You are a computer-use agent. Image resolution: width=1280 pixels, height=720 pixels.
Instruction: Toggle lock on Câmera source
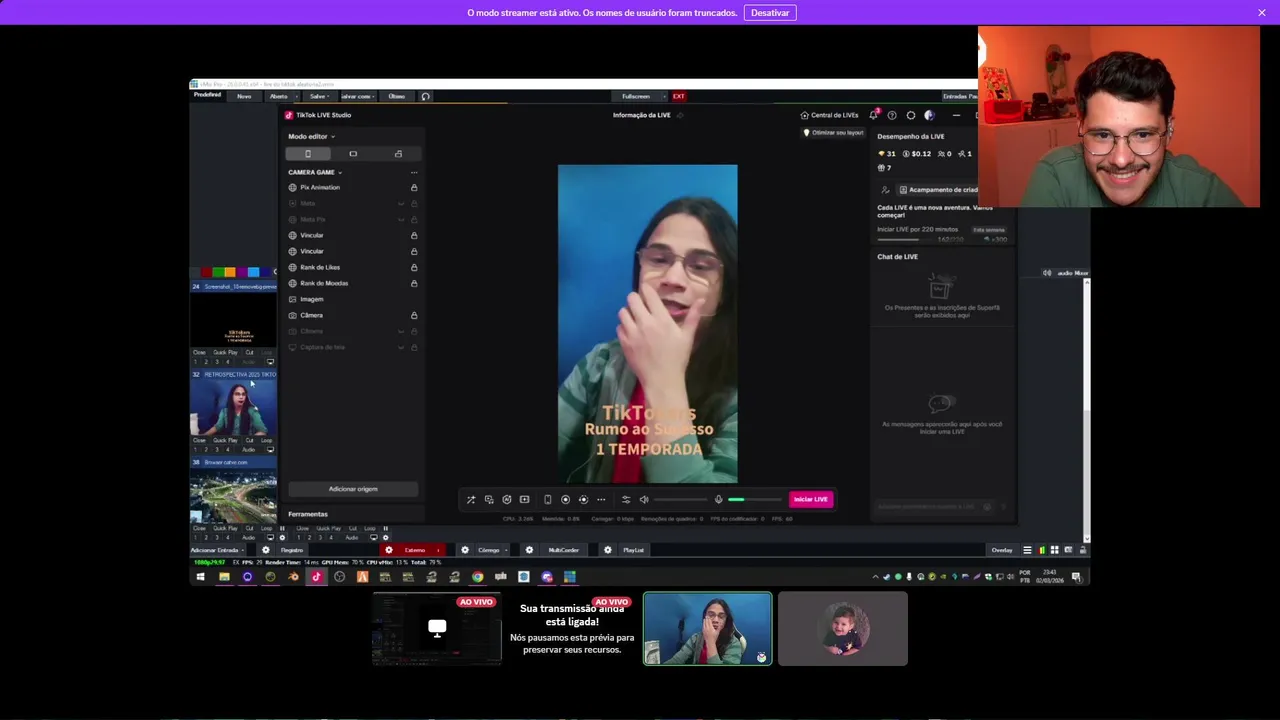coord(414,316)
